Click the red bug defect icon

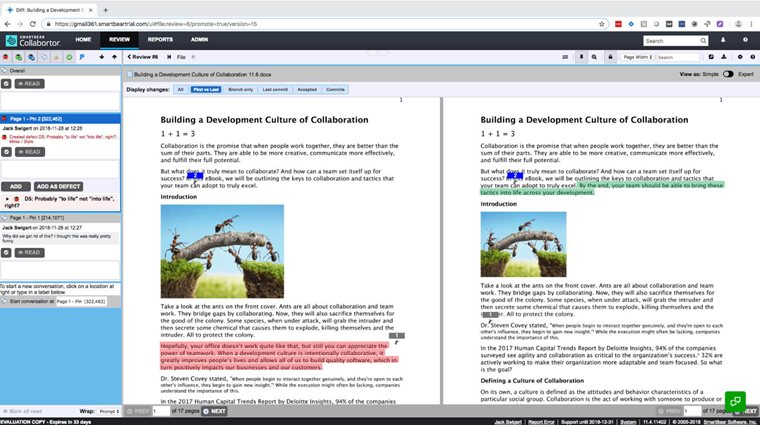coord(6,57)
